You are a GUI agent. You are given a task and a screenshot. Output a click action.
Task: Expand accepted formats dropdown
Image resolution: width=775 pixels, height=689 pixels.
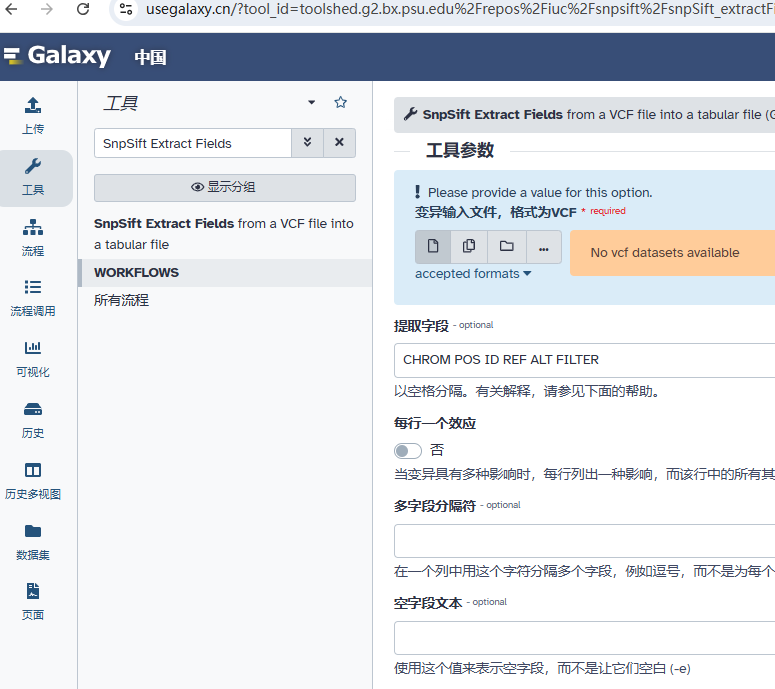pos(473,274)
